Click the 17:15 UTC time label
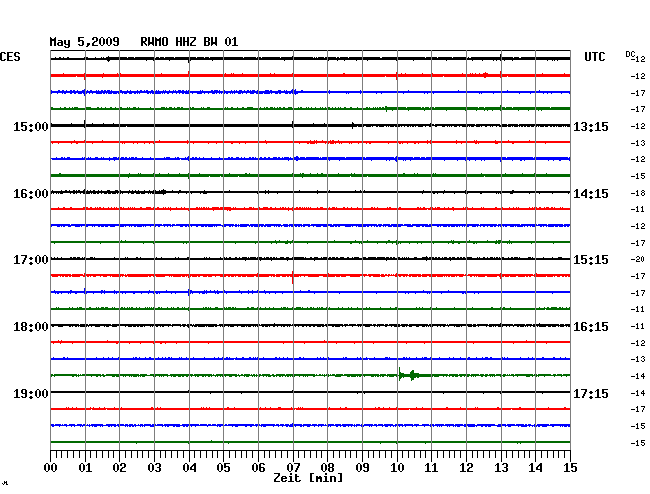The width and height of the screenshot is (650, 494). (591, 393)
